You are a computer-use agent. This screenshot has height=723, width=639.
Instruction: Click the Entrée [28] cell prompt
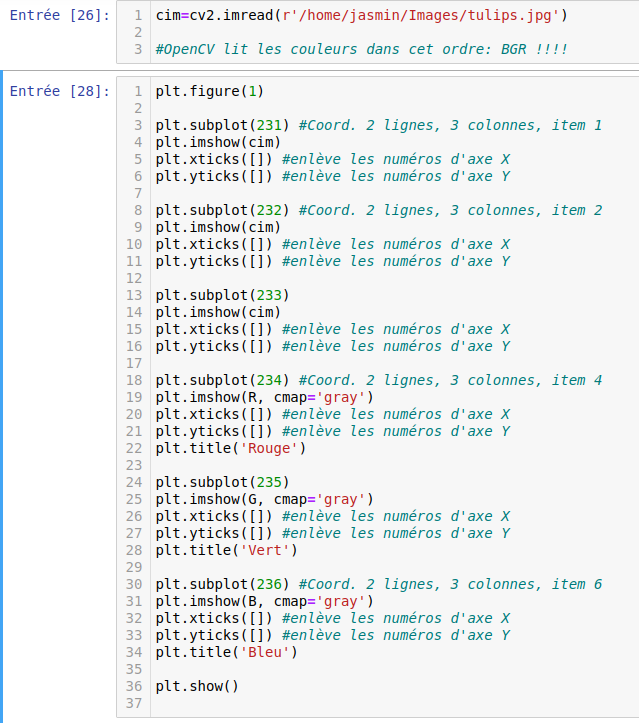click(60, 92)
